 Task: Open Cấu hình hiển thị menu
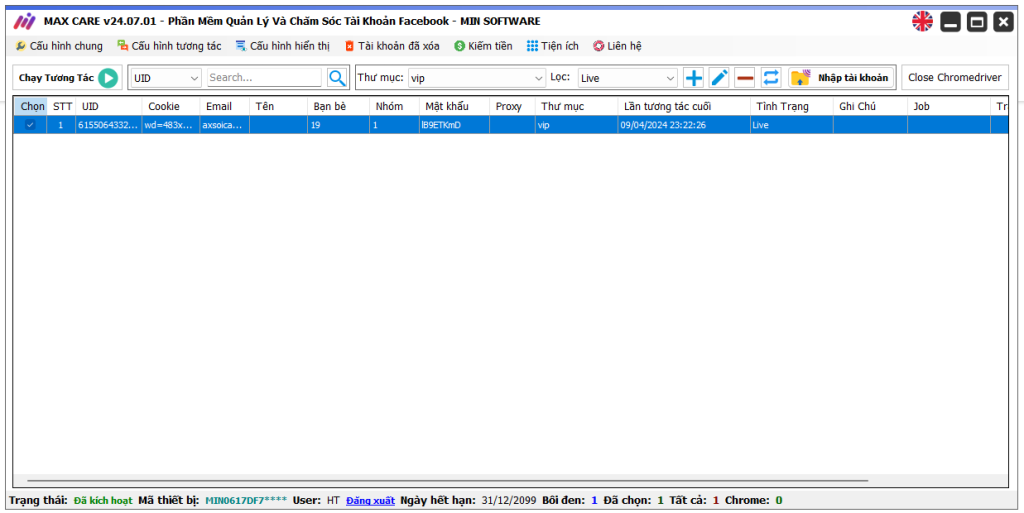283,46
